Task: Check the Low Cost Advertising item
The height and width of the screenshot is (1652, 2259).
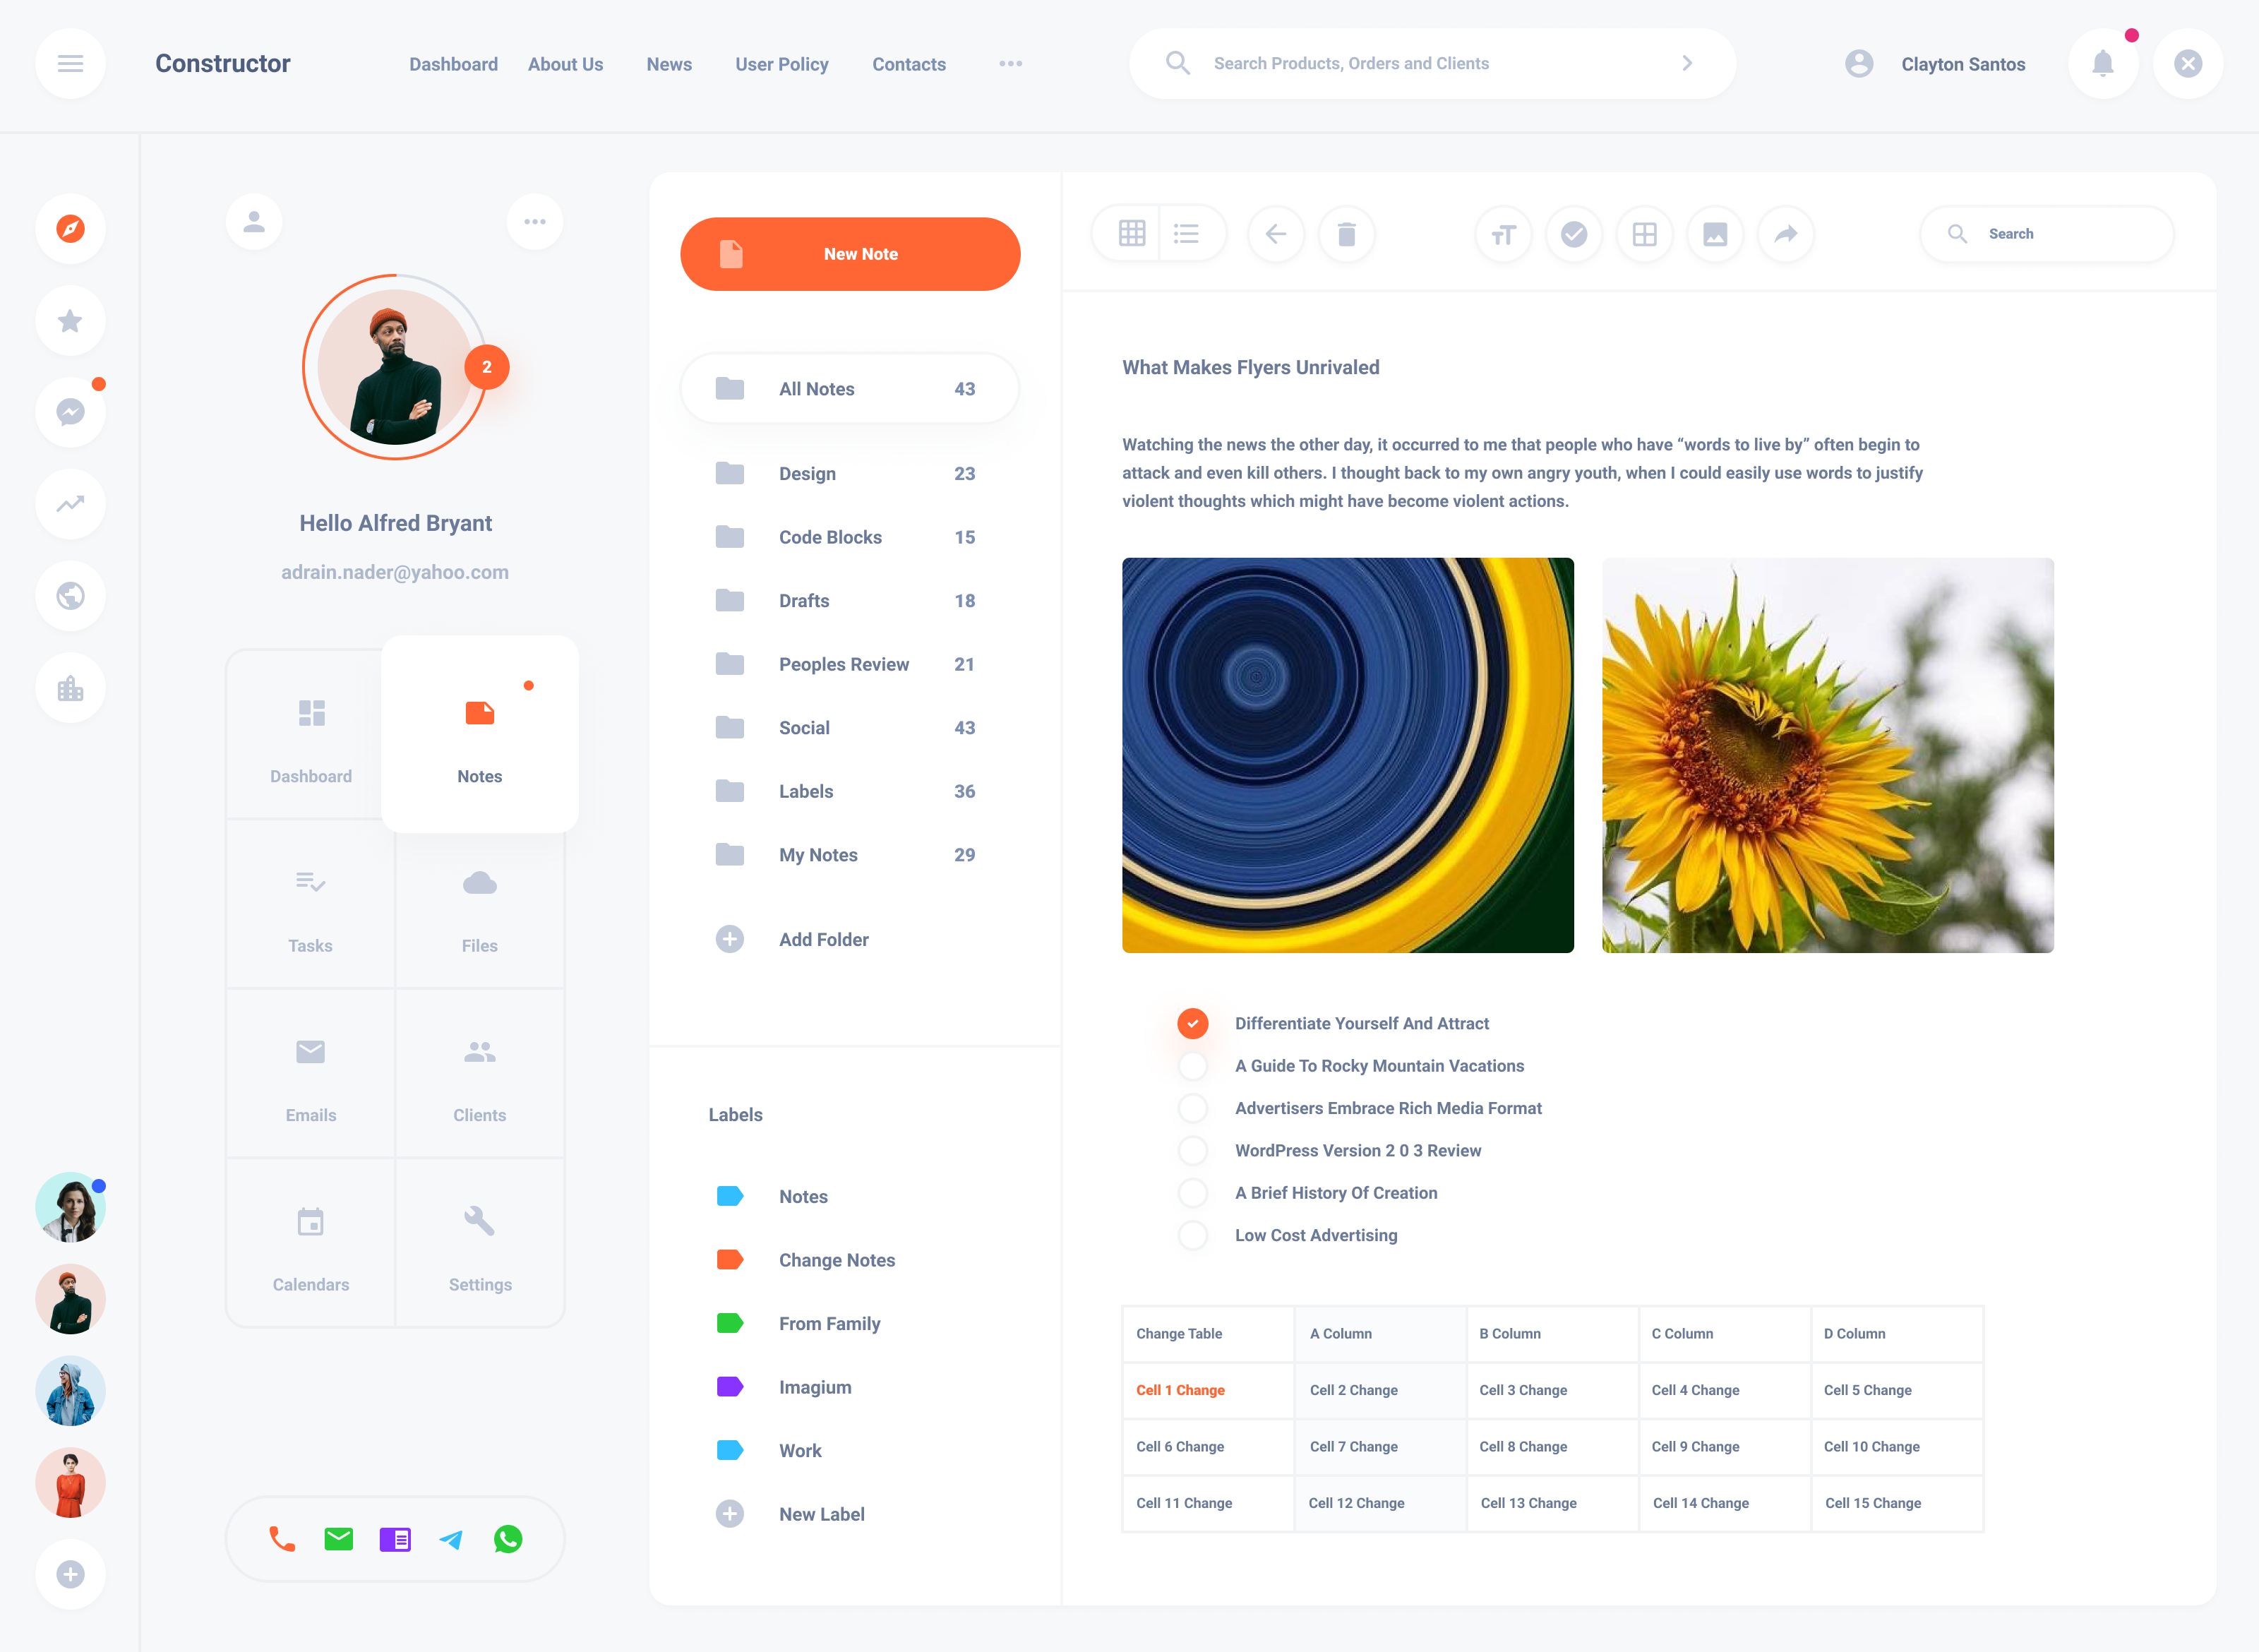Action: click(1192, 1235)
